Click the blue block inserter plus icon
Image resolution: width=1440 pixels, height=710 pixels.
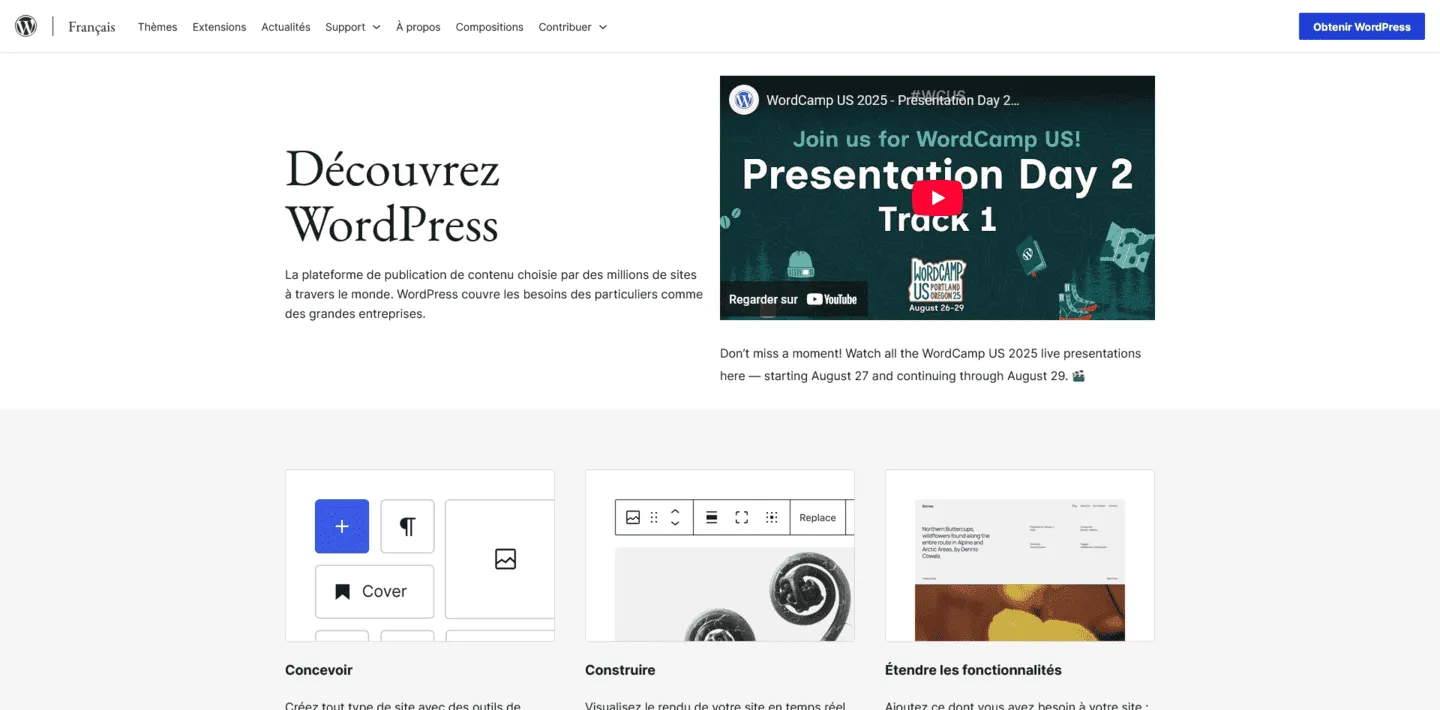coord(341,526)
